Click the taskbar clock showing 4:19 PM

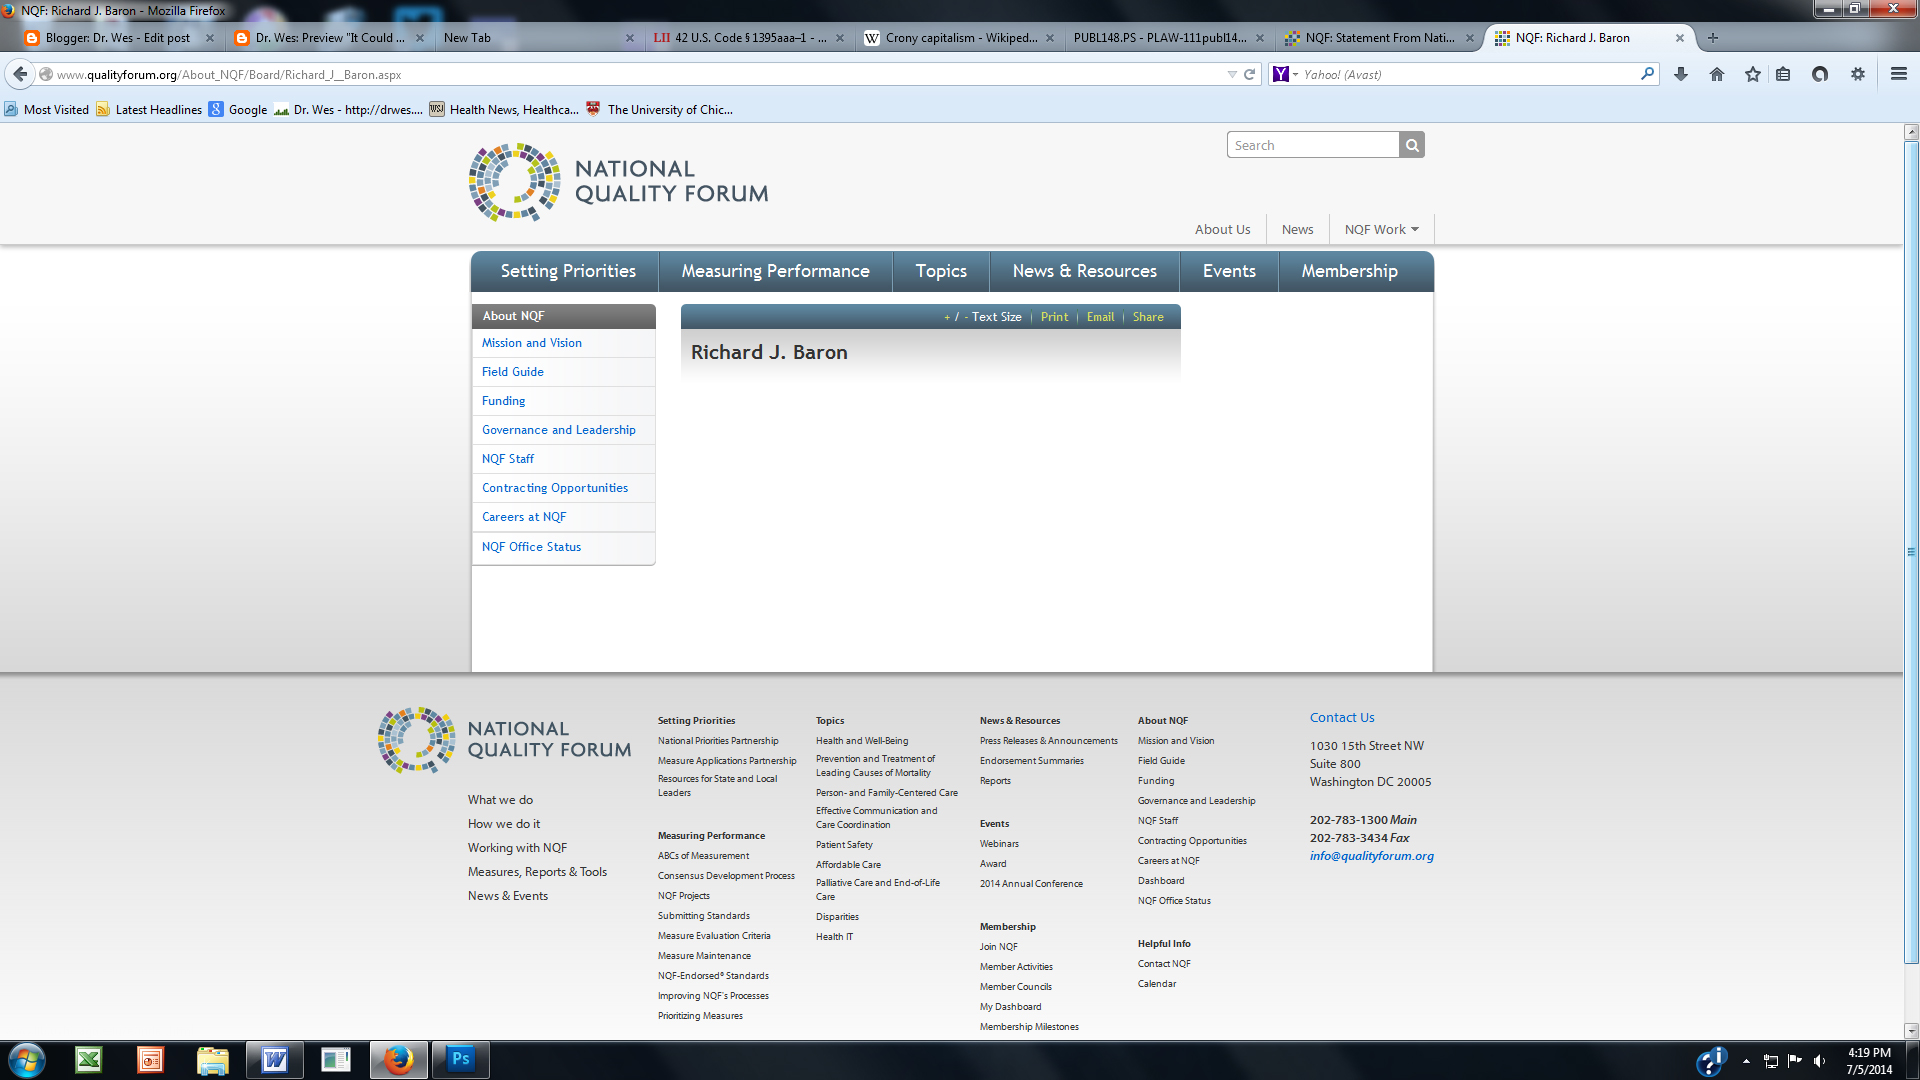pos(1869,1061)
